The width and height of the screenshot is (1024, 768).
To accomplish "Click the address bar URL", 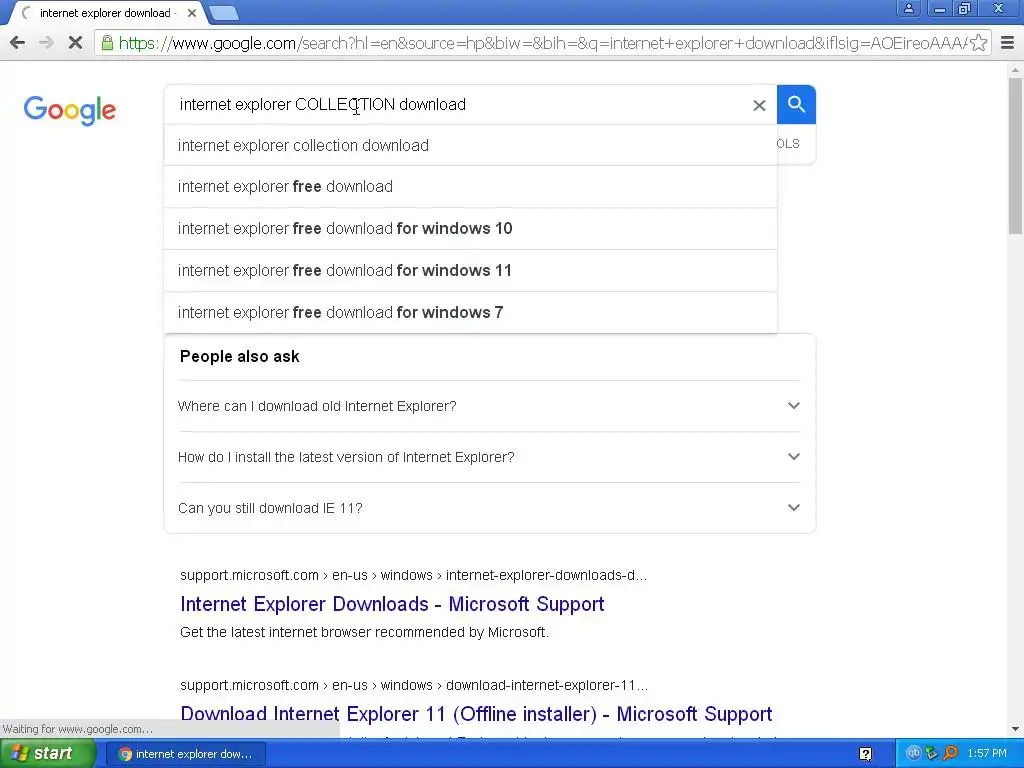I will tap(542, 43).
